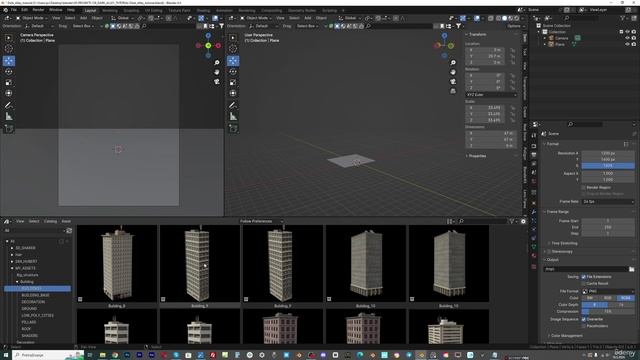Toggle visibility eye for Plane in outliner
Viewport: 640px width, 360px height.
coord(627,44)
